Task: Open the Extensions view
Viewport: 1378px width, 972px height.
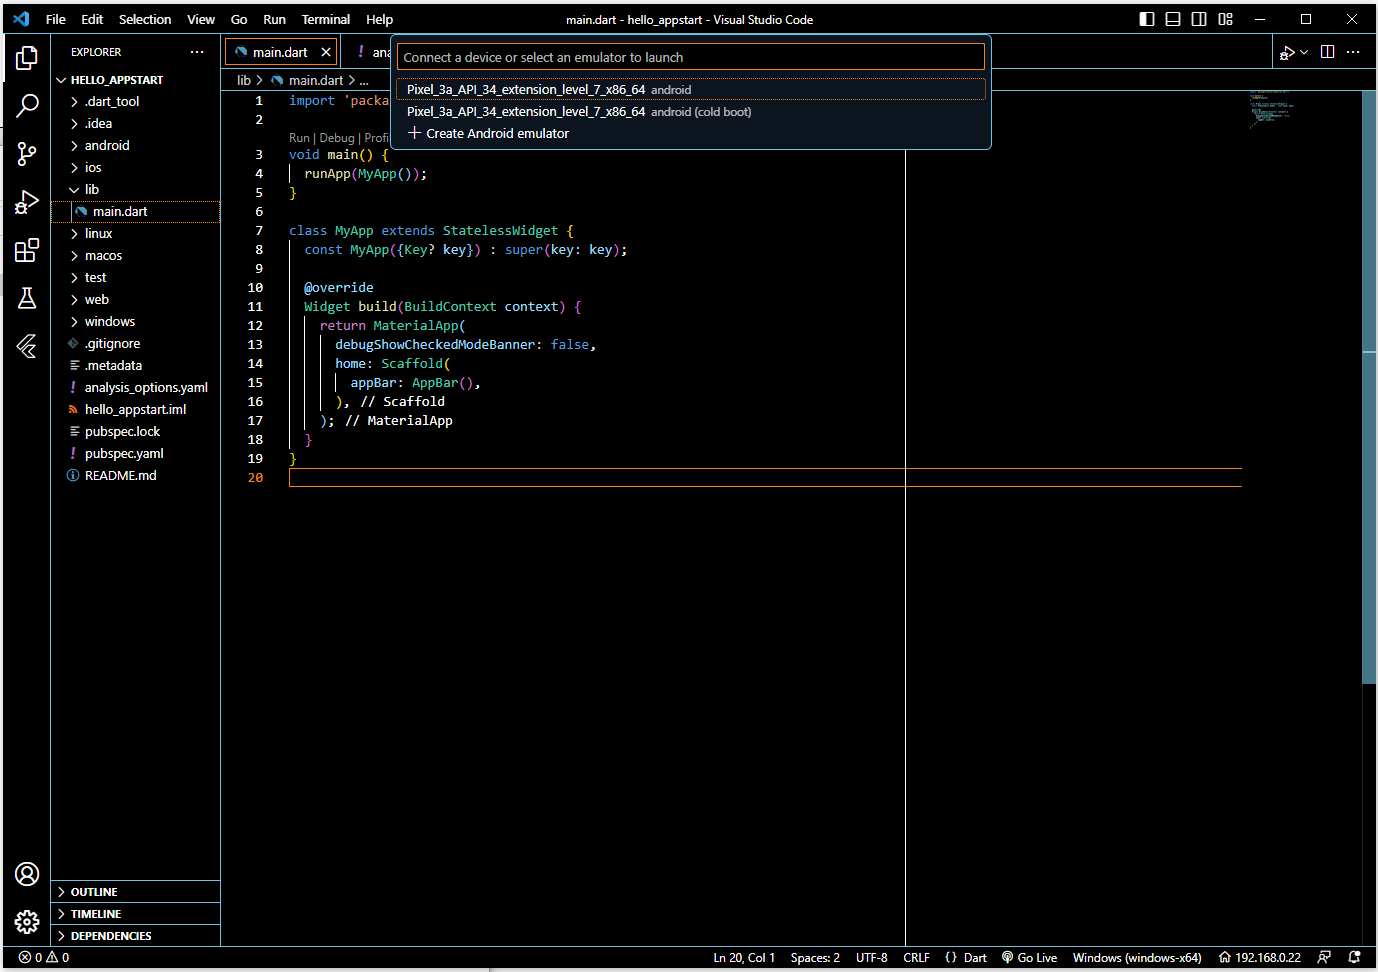Action: tap(27, 250)
